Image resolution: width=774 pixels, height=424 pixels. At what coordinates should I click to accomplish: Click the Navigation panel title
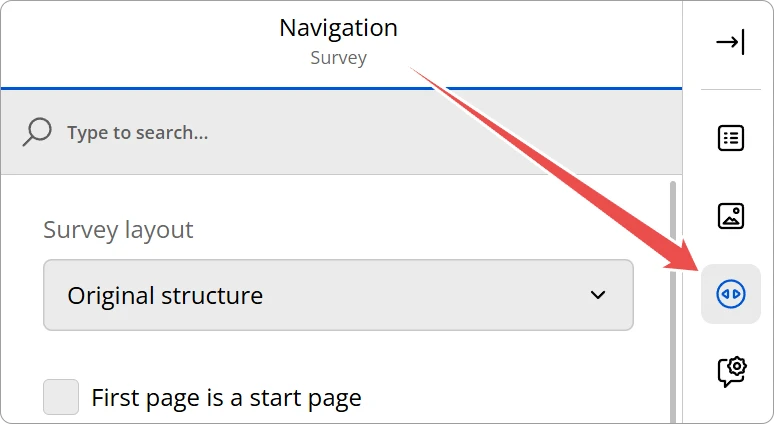[338, 28]
